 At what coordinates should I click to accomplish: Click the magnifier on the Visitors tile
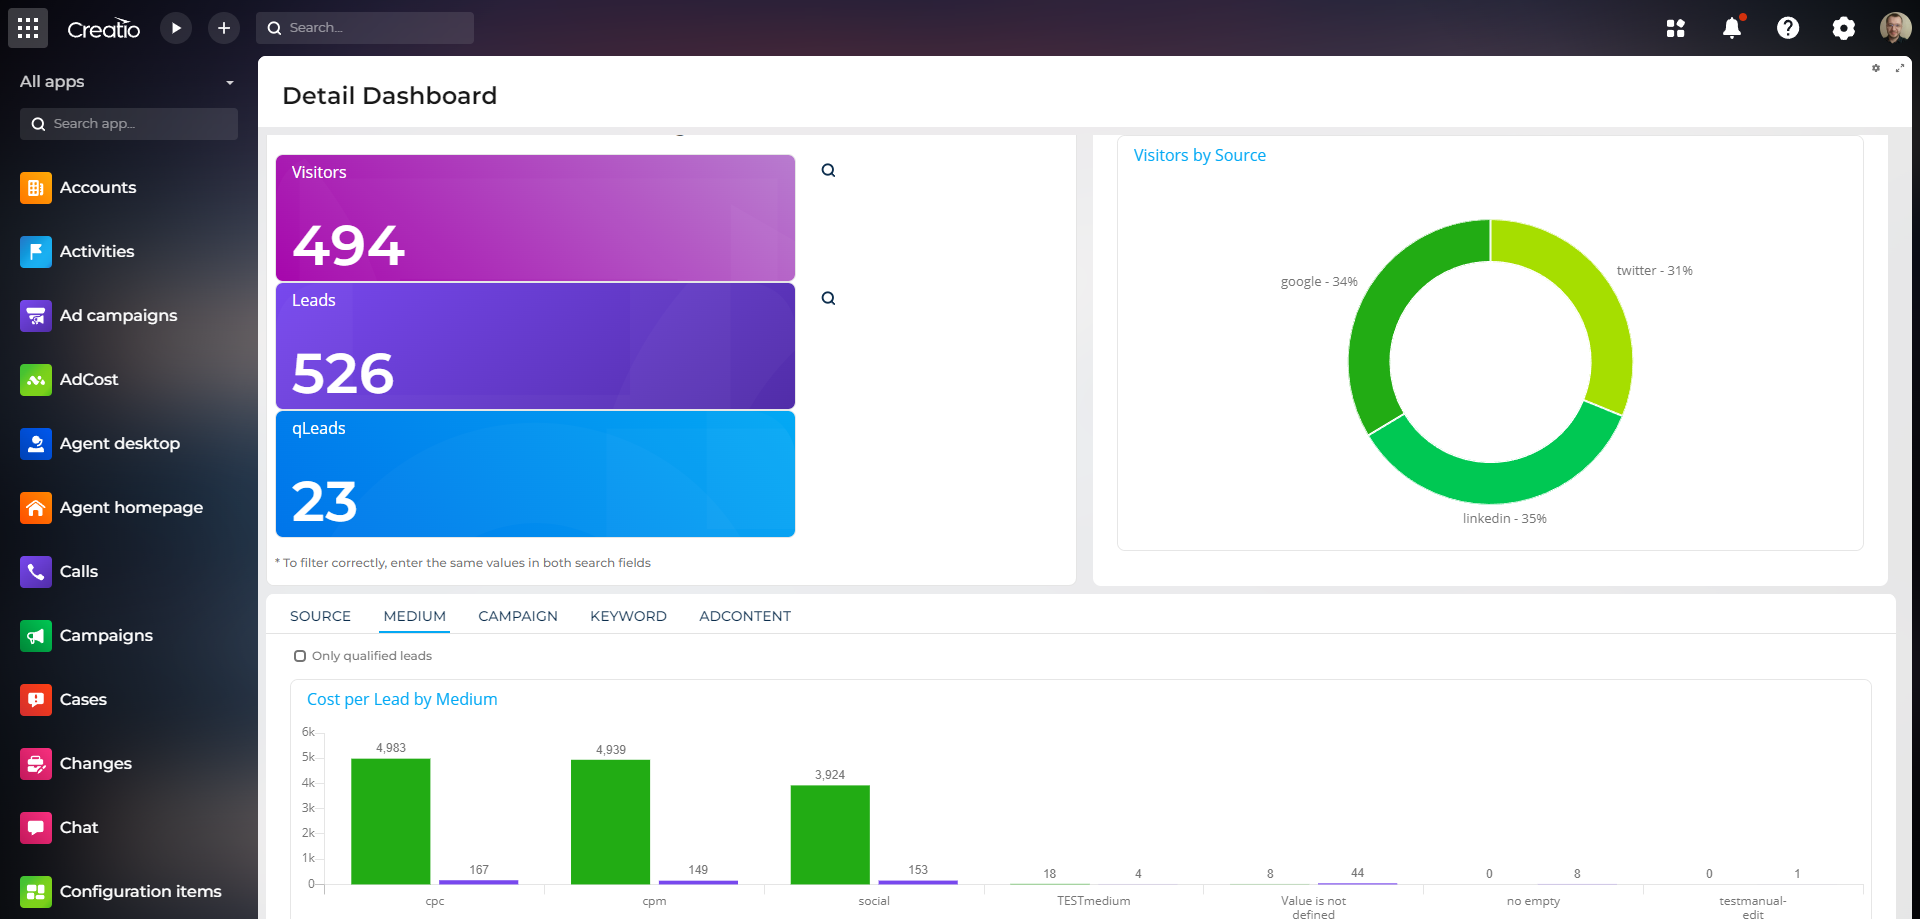828,170
